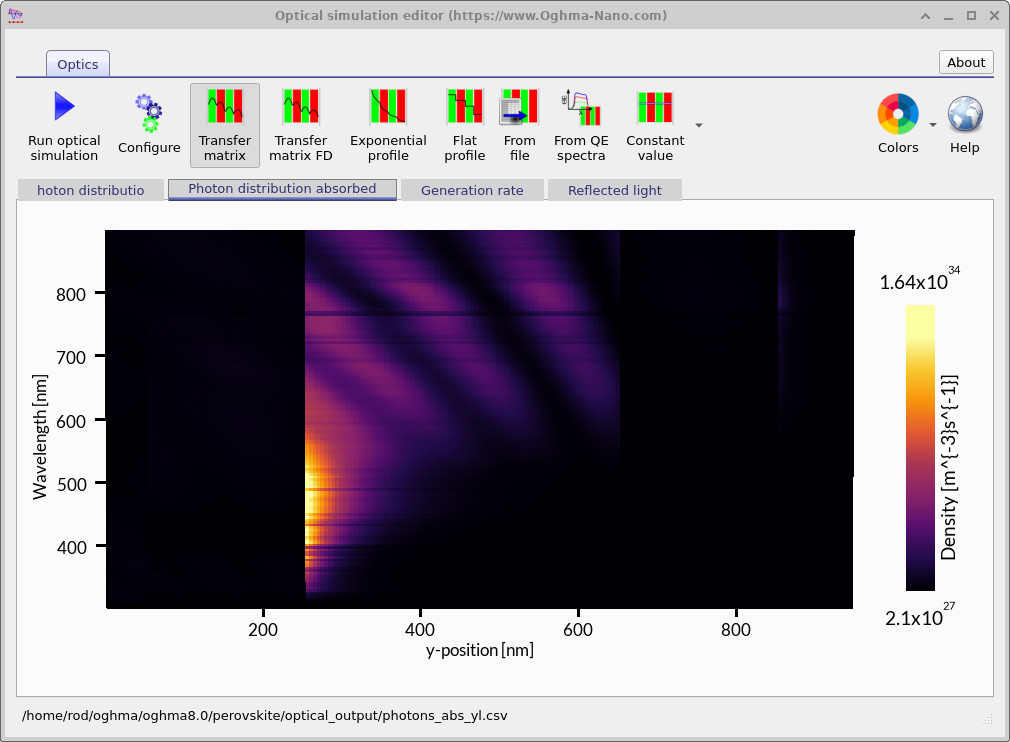This screenshot has height=742, width=1010.
Task: View the Generation rate tab
Action: 472,189
